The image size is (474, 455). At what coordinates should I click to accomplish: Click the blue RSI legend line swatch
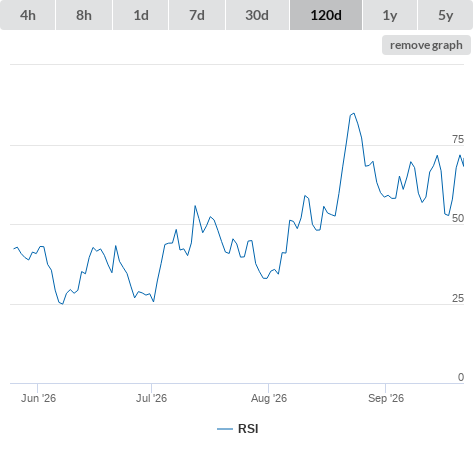[225, 429]
